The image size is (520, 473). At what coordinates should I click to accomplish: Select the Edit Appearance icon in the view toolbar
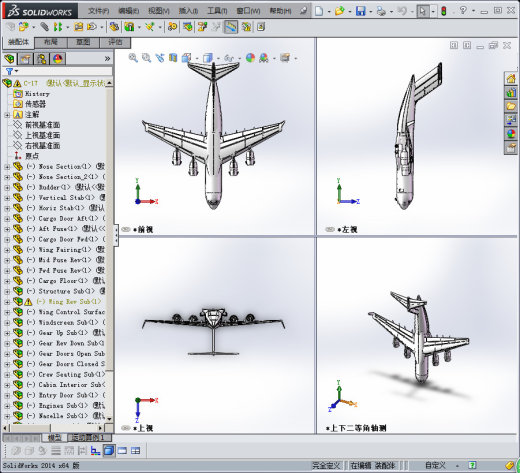click(x=250, y=58)
